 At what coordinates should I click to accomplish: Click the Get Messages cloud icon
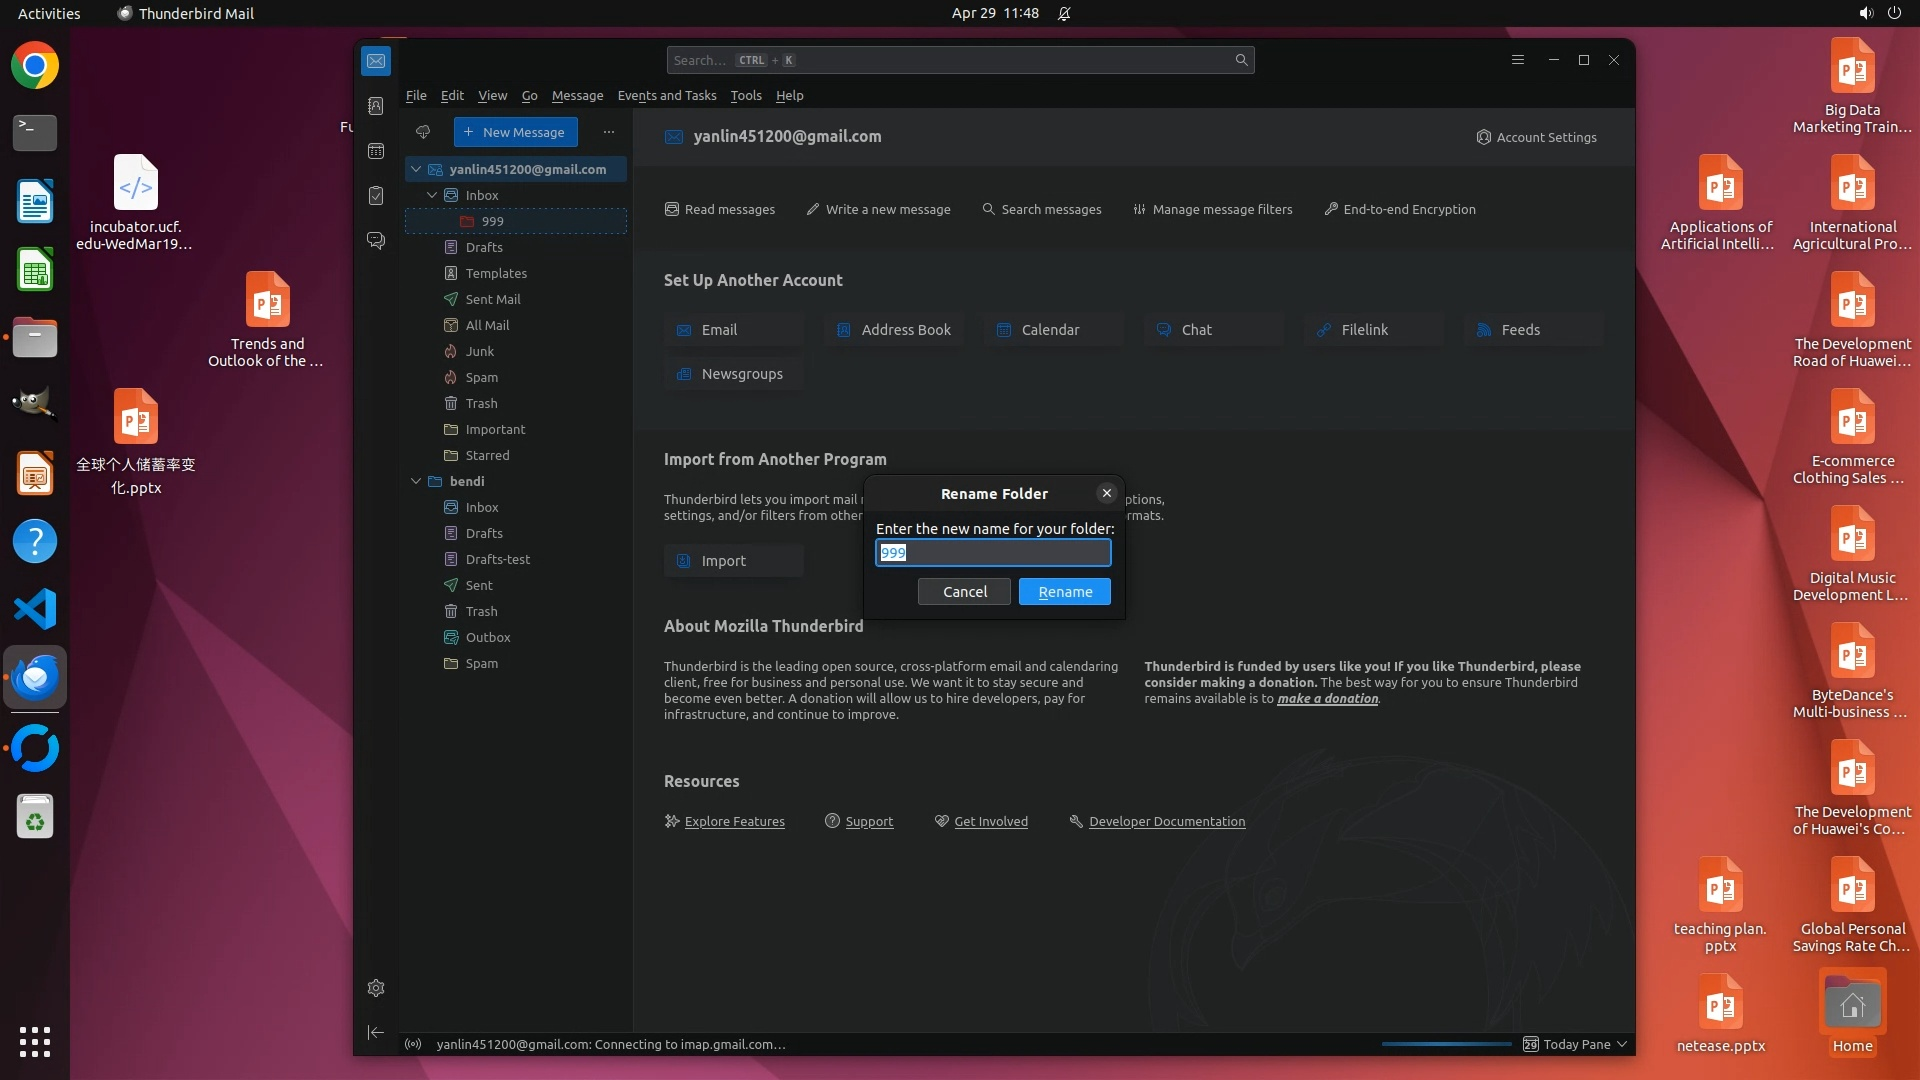point(423,132)
